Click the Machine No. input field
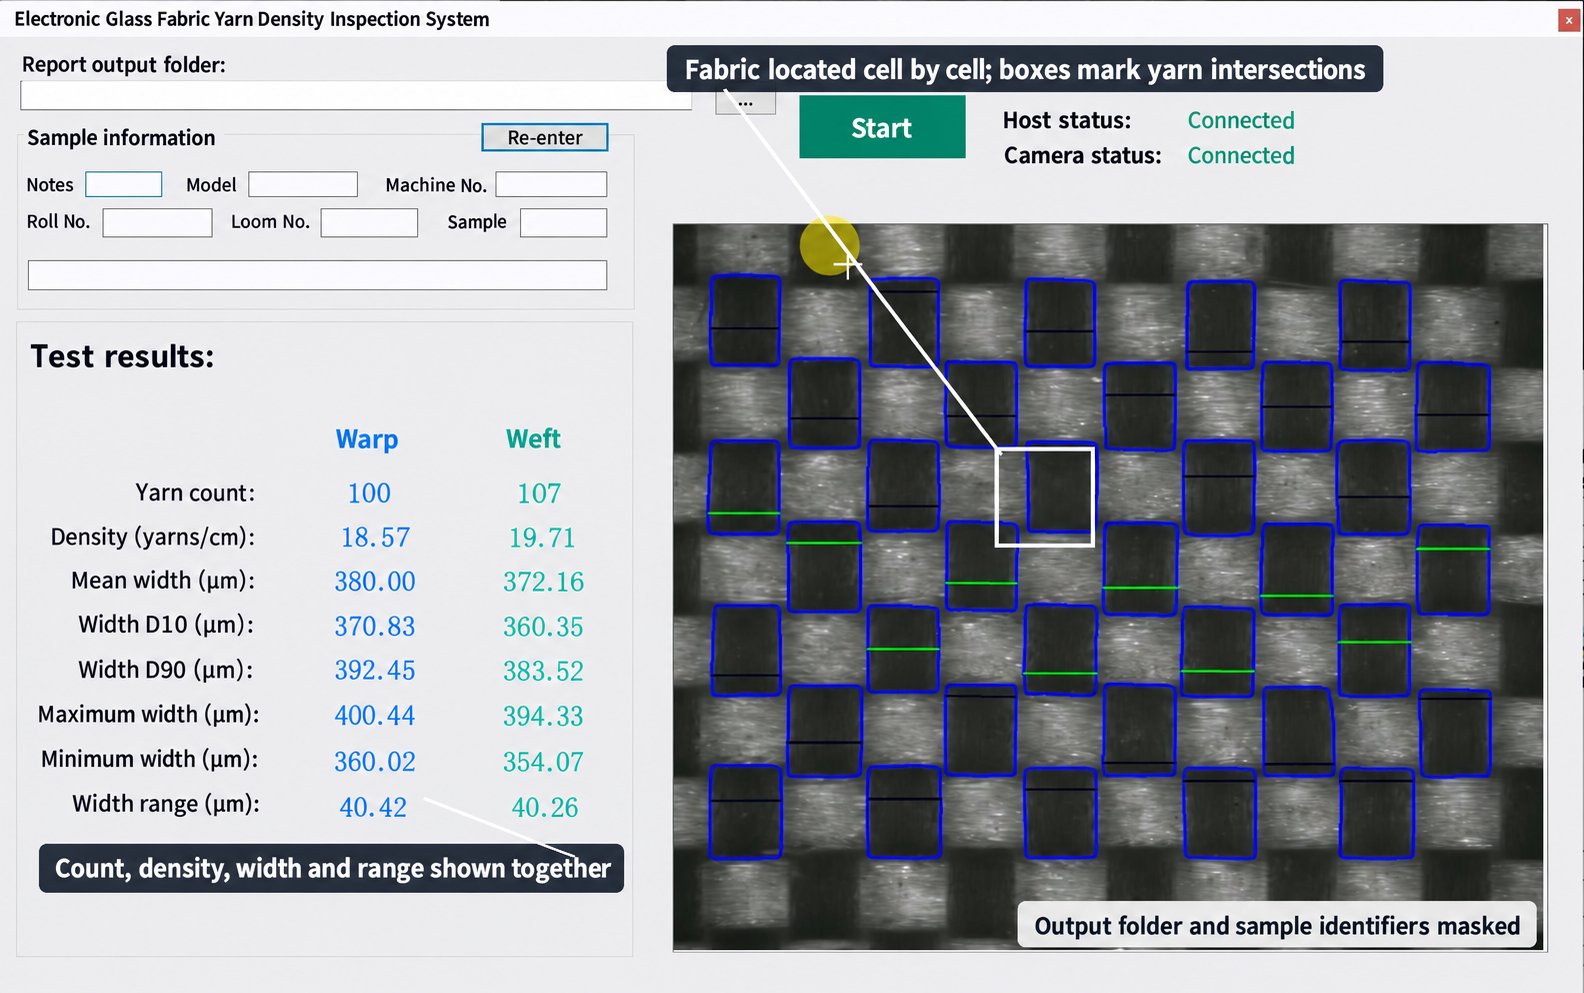Viewport: 1584px width, 993px height. [551, 184]
